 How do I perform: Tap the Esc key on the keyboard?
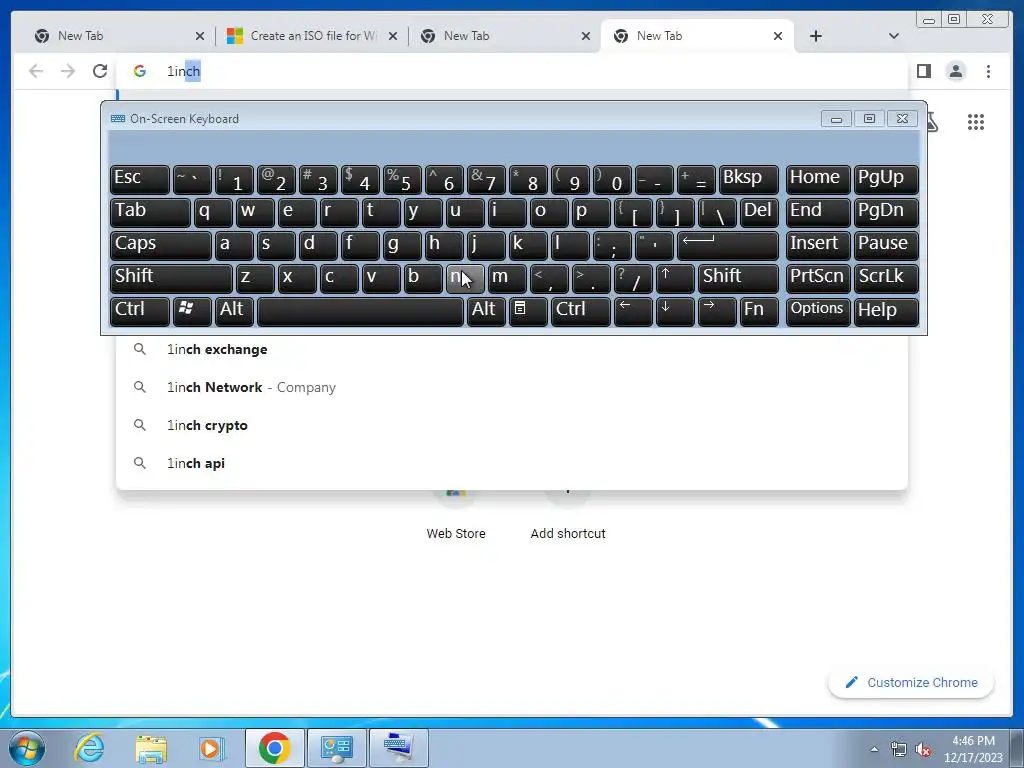coord(140,179)
